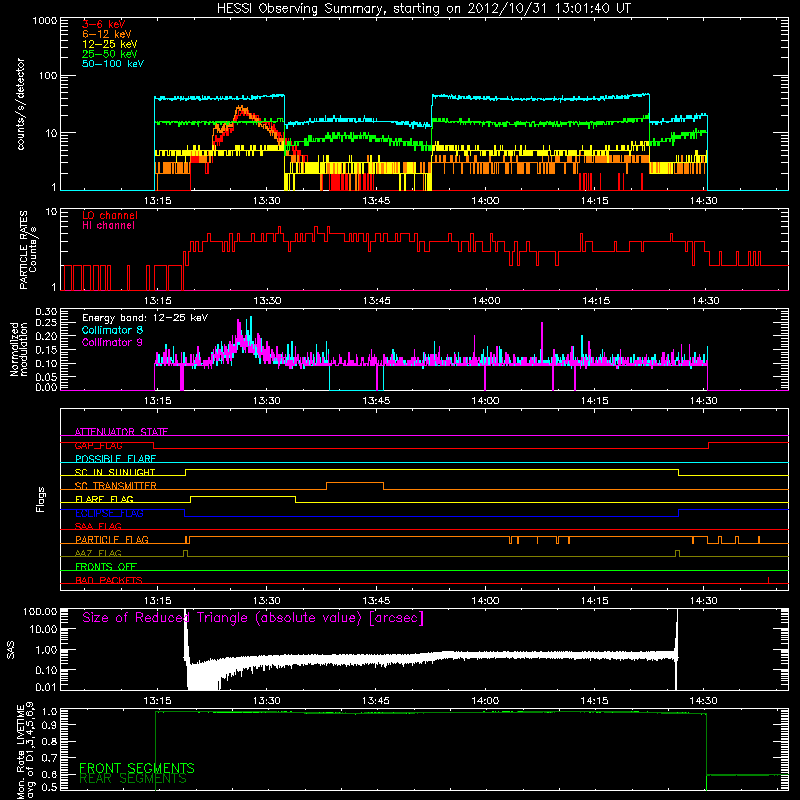The image size is (800, 800).
Task: Click 14:00 under the Flags plot
Action: click(x=485, y=601)
